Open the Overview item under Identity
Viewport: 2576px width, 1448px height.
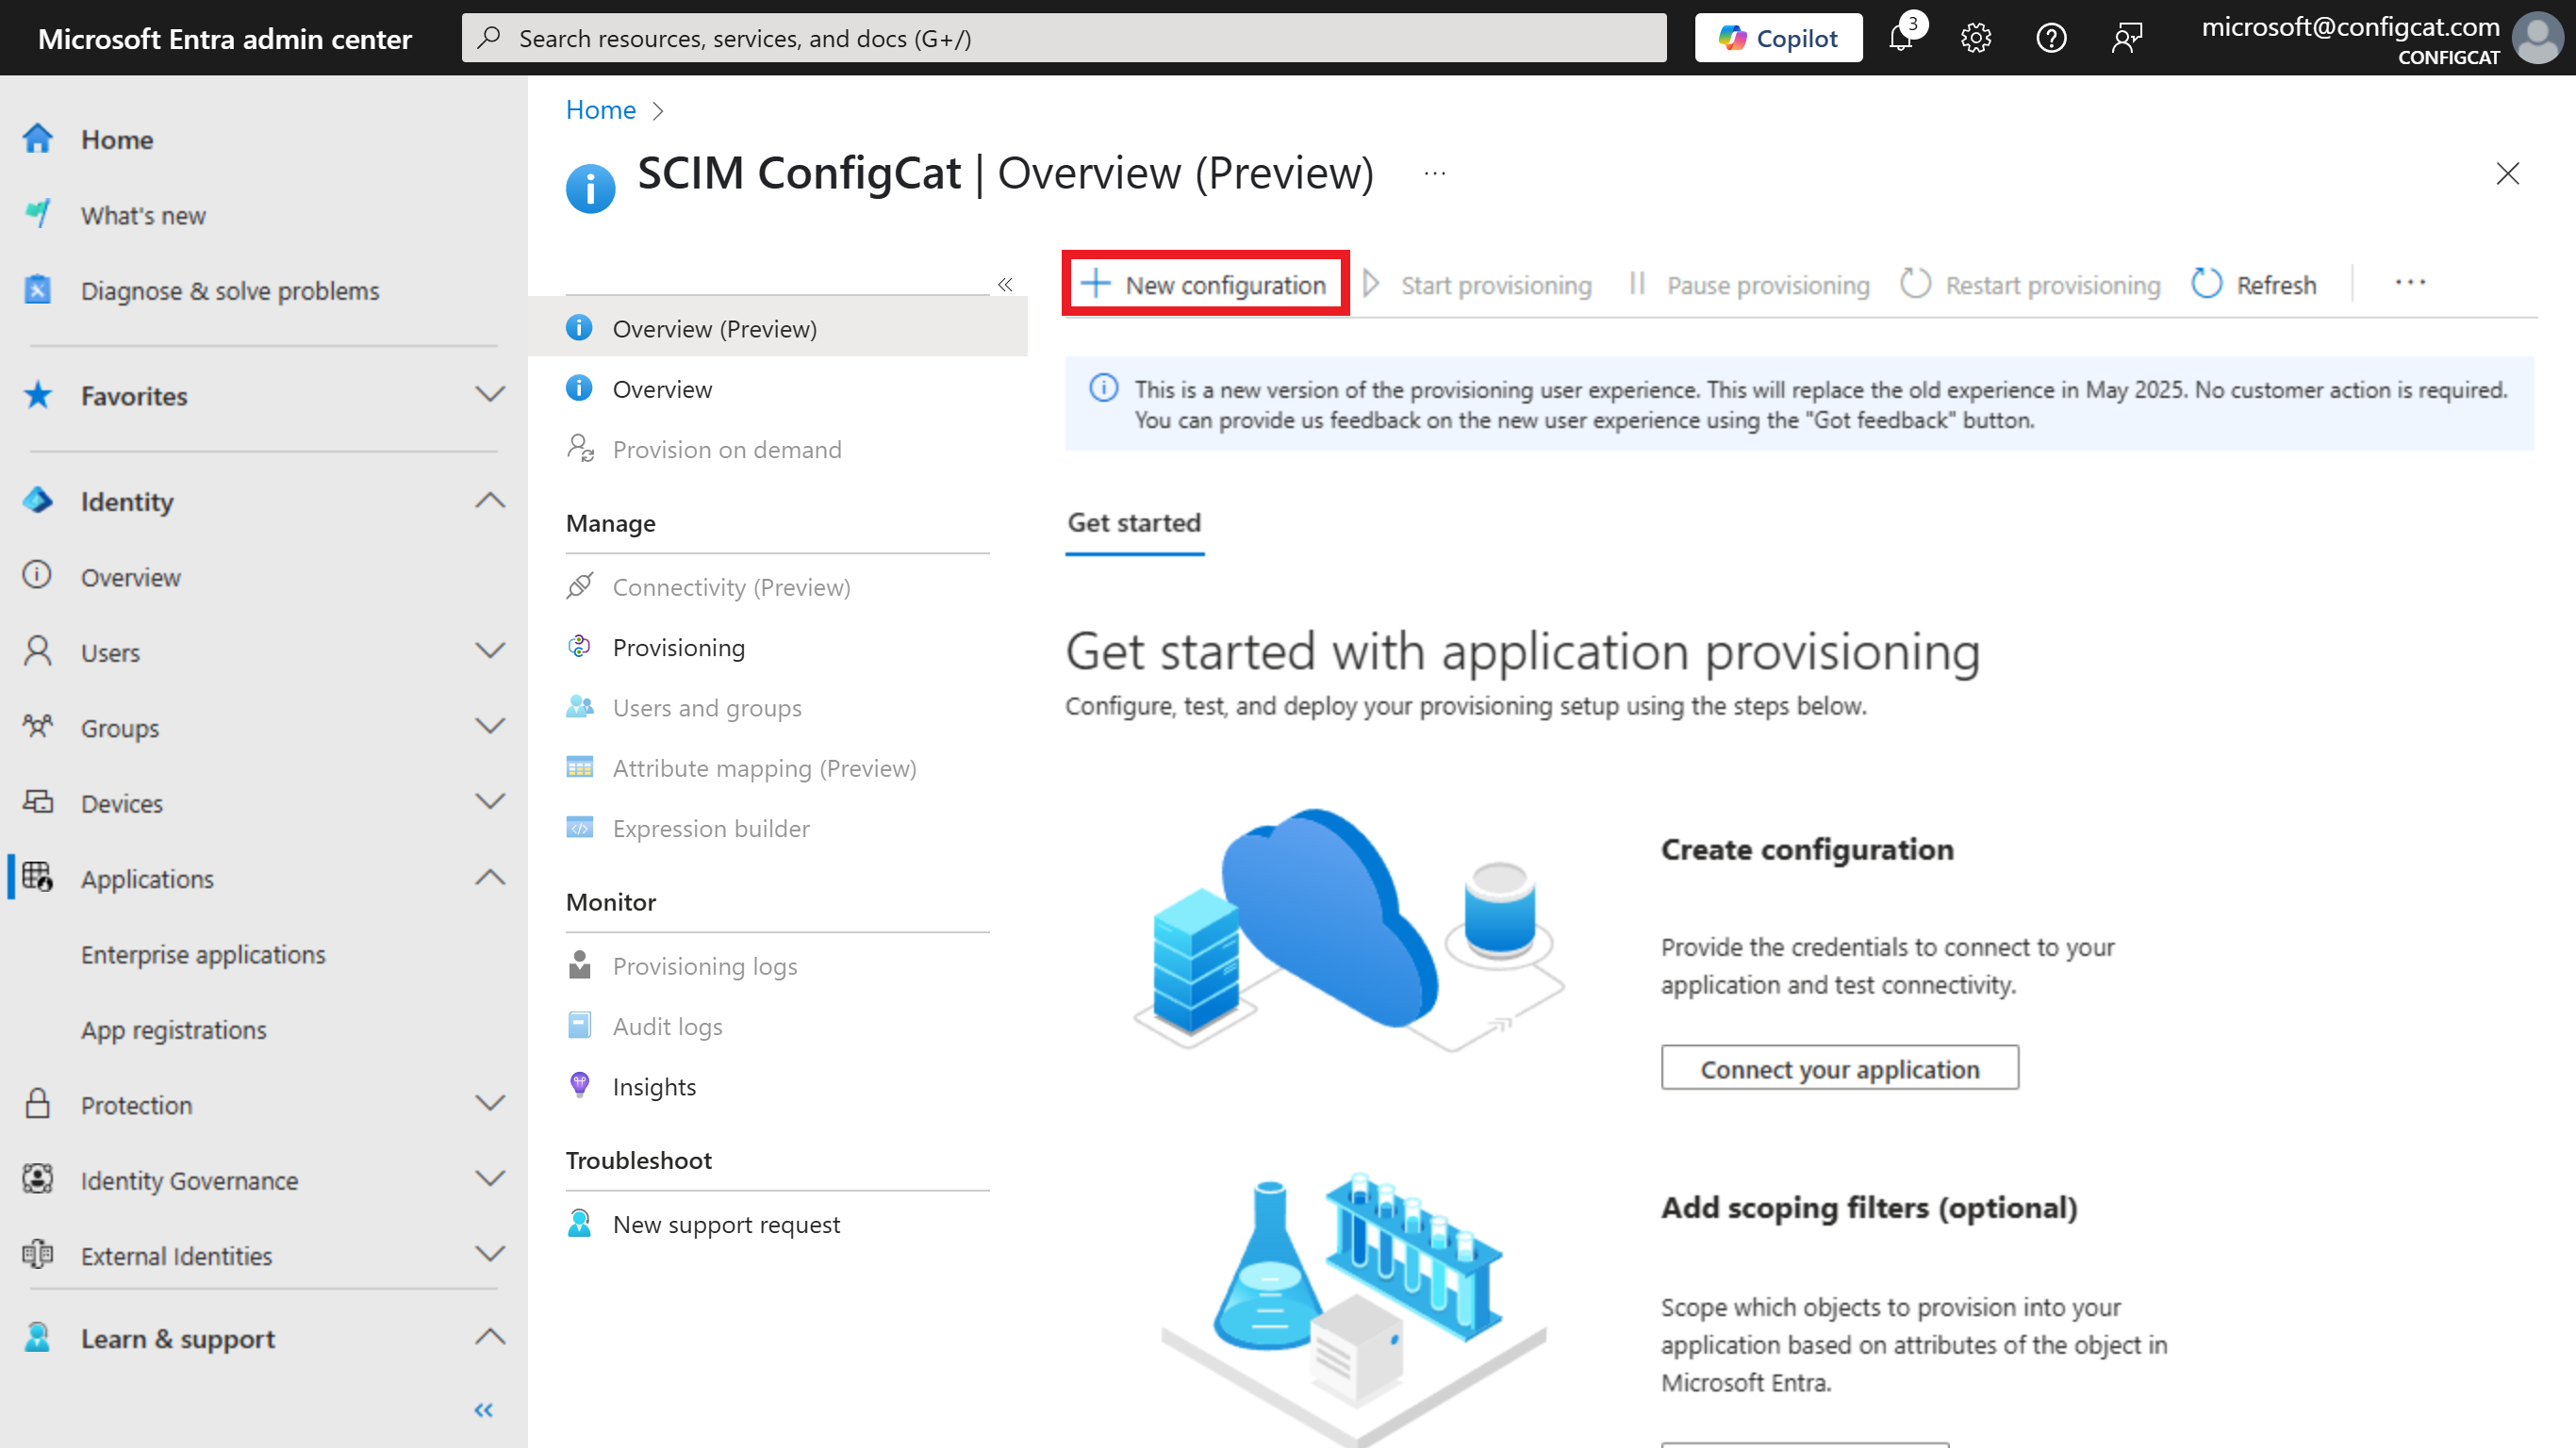(130, 577)
